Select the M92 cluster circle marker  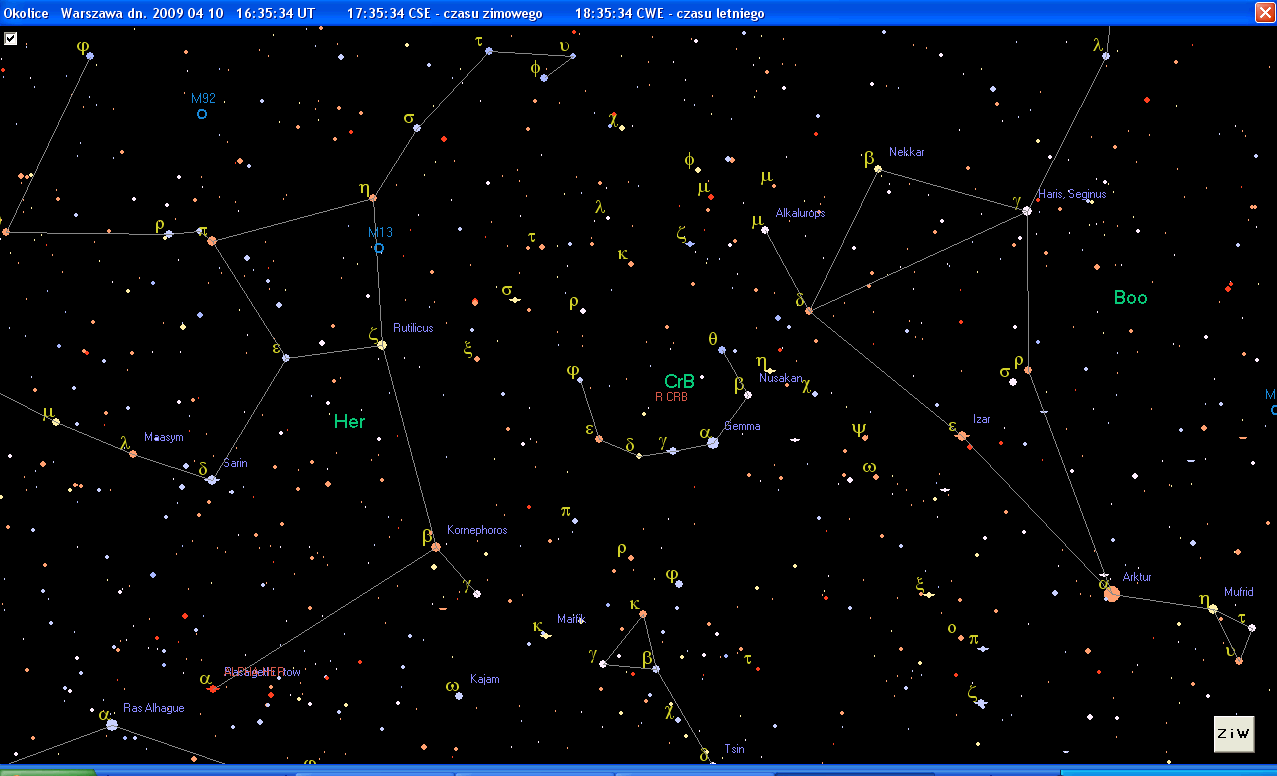click(x=202, y=114)
